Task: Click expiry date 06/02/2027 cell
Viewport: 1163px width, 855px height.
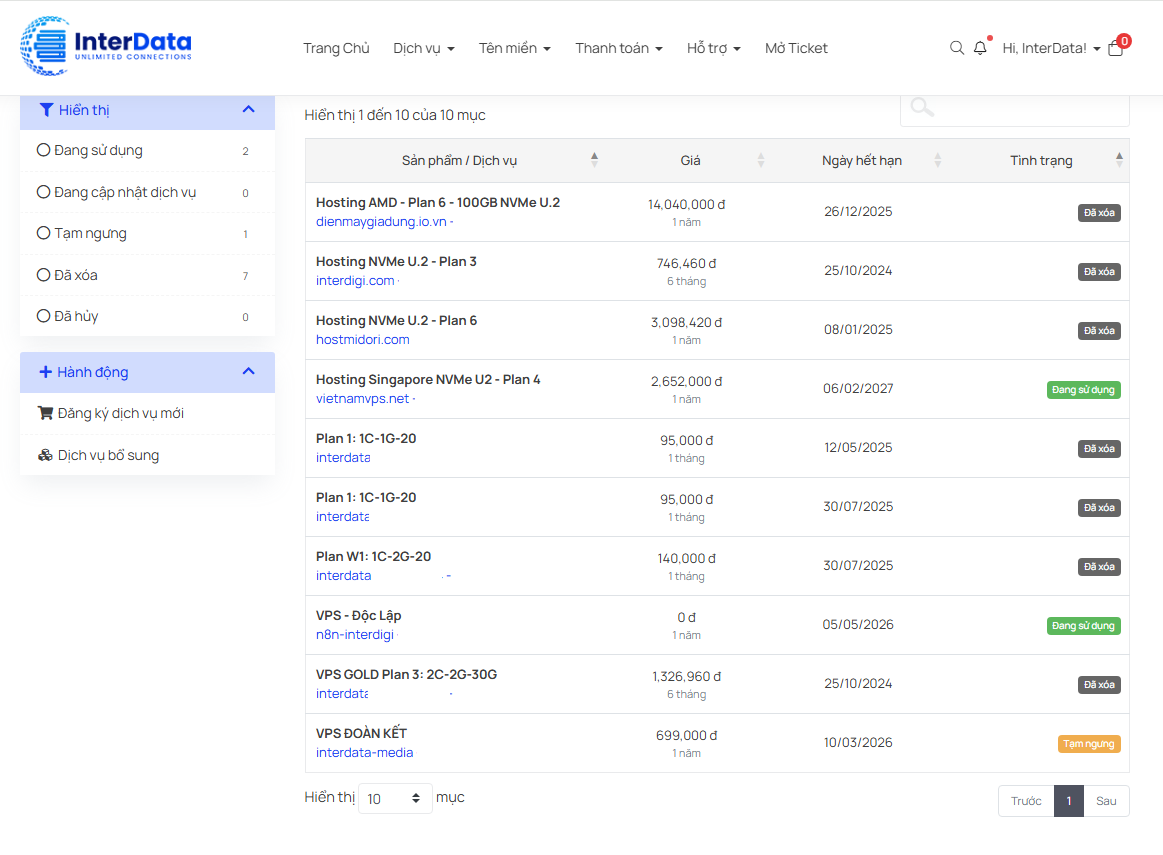Action: 858,389
